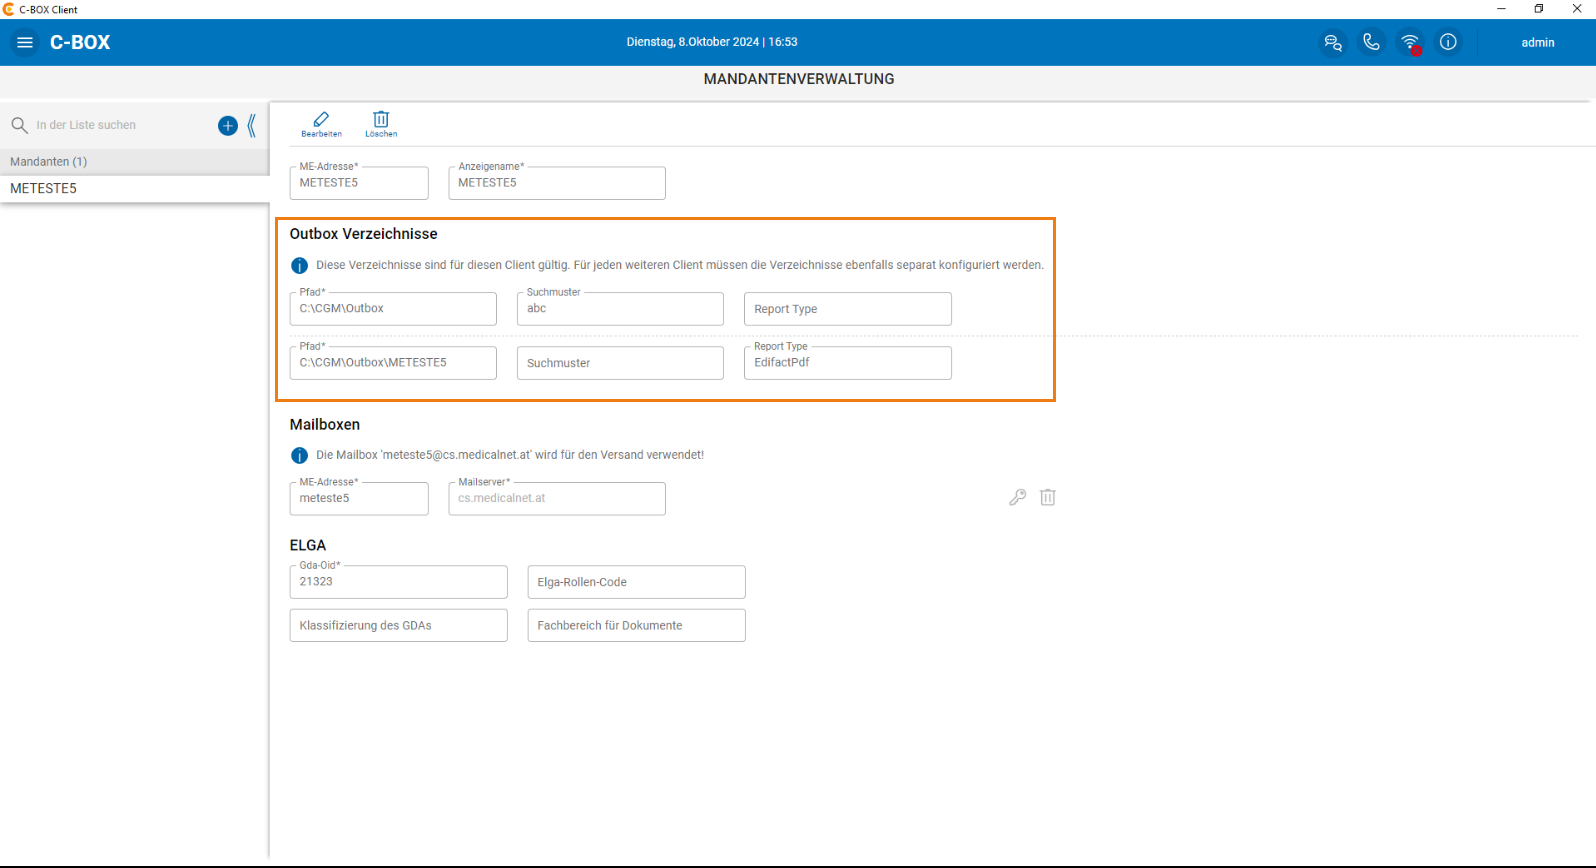Open the info circle icon in header

[x=1448, y=42]
